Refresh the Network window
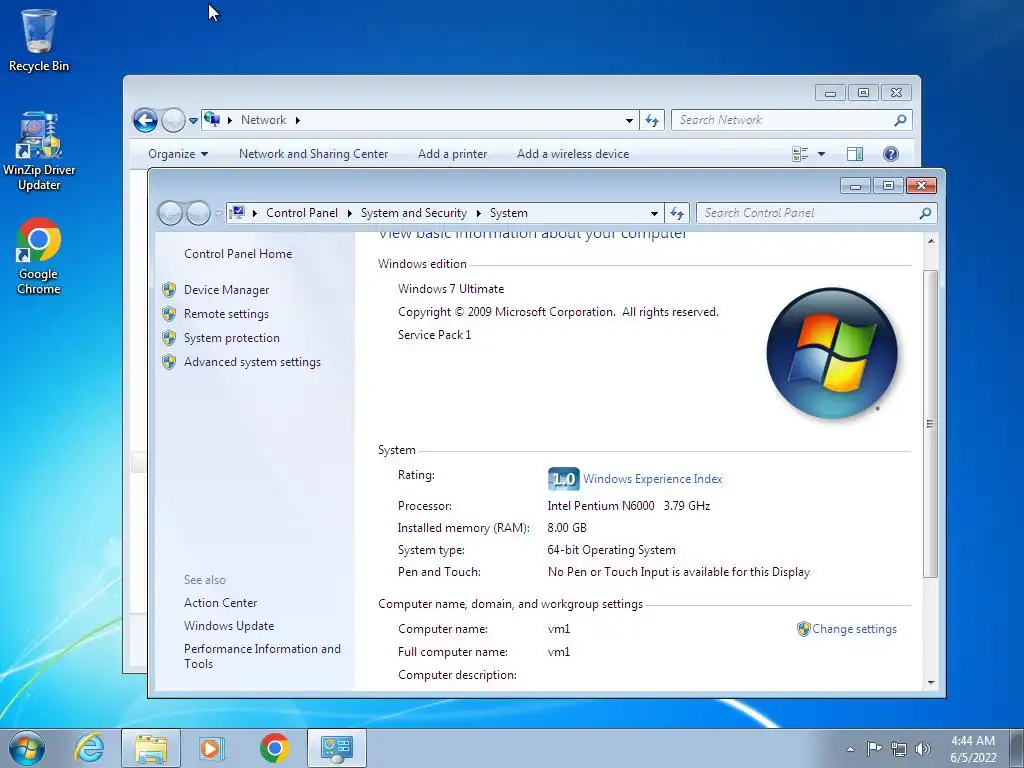This screenshot has width=1024, height=768. 652,120
